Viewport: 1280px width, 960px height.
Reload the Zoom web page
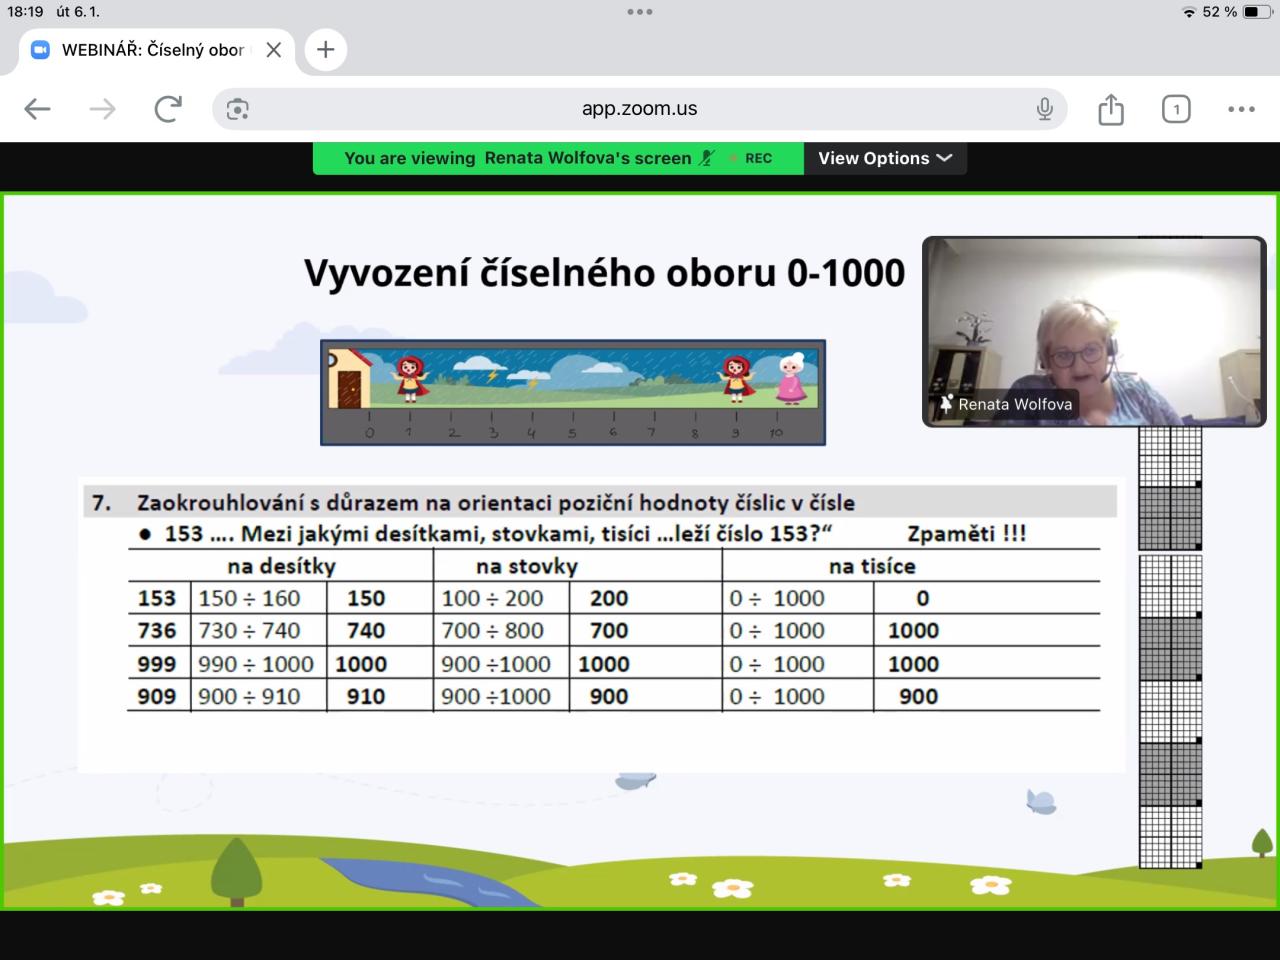click(x=168, y=109)
